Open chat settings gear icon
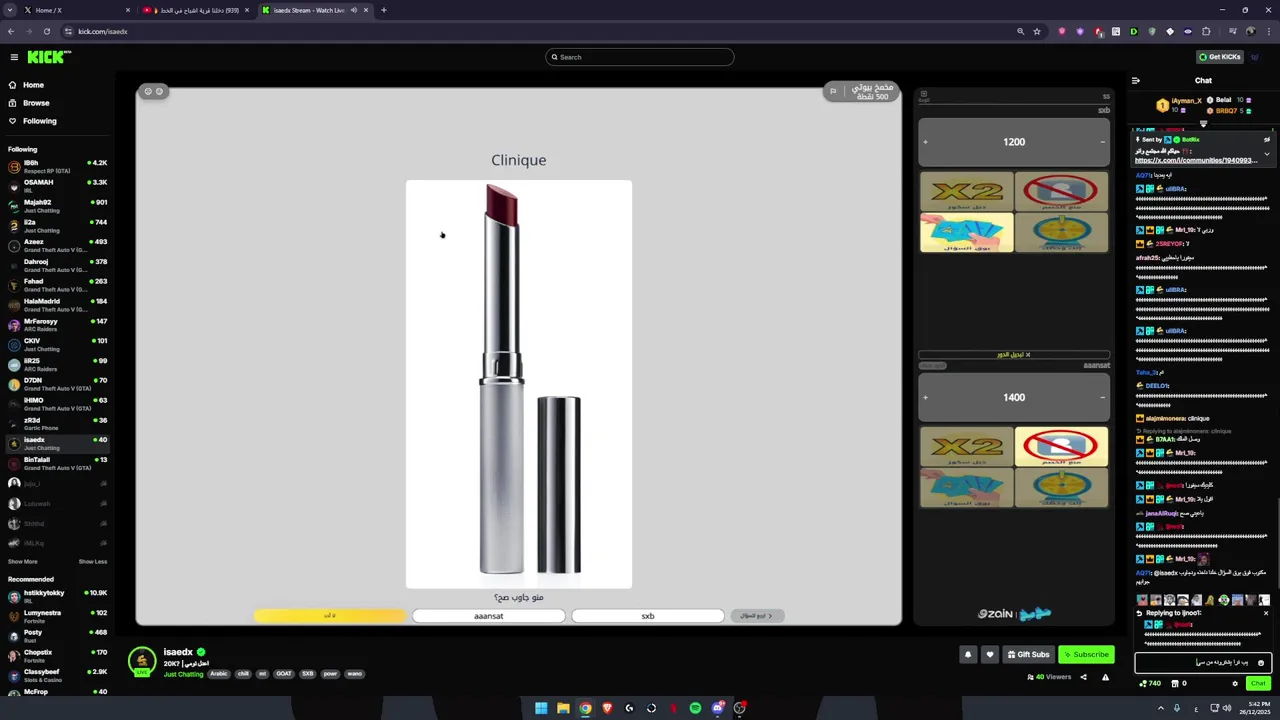The height and width of the screenshot is (720, 1280). [x=1235, y=683]
